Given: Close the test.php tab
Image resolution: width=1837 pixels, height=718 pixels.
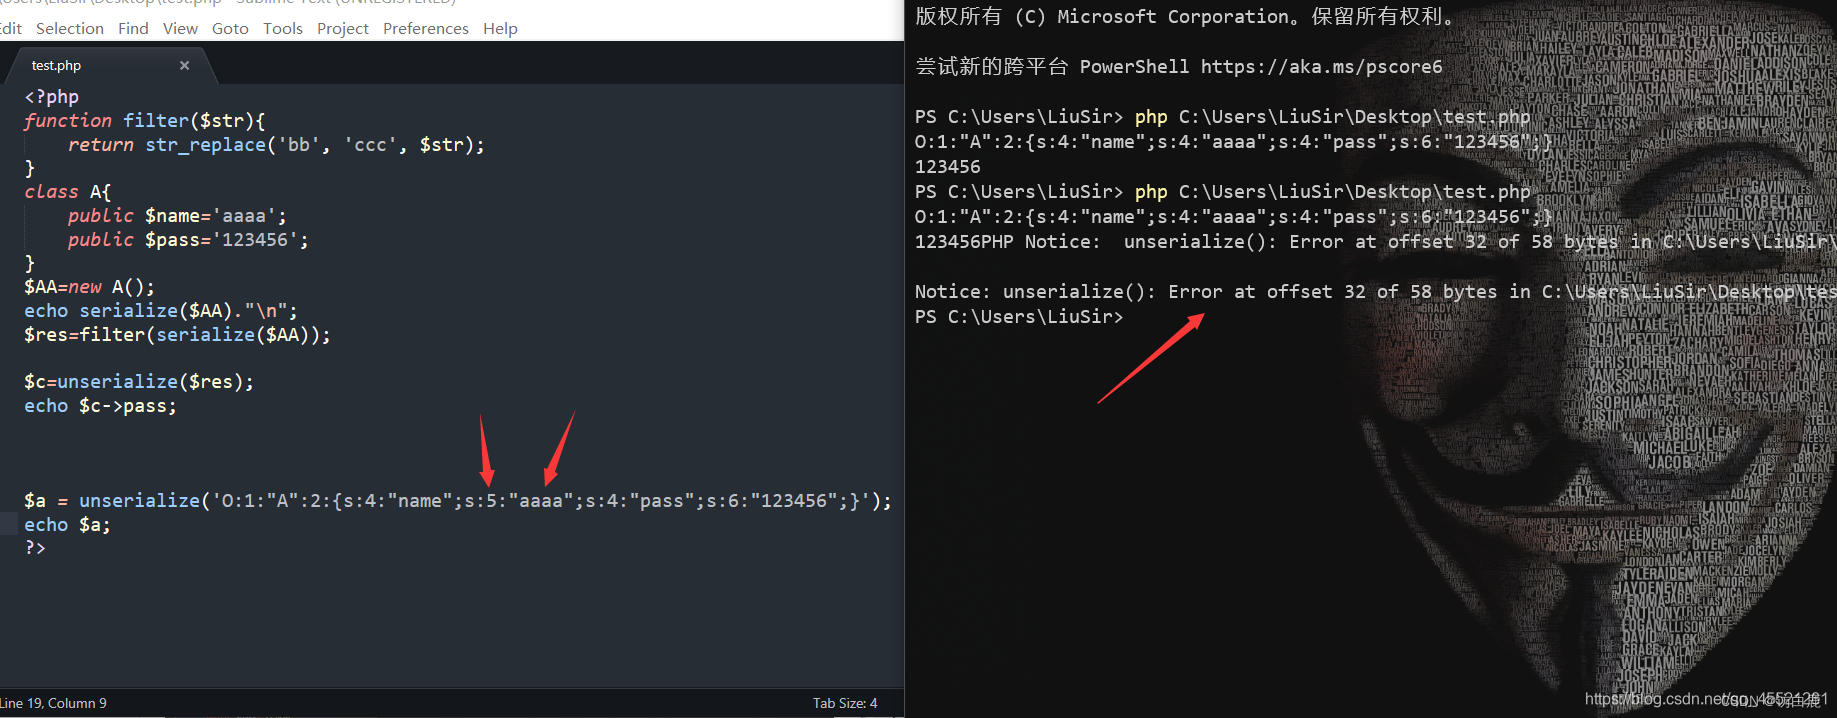Looking at the screenshot, I should tap(184, 65).
